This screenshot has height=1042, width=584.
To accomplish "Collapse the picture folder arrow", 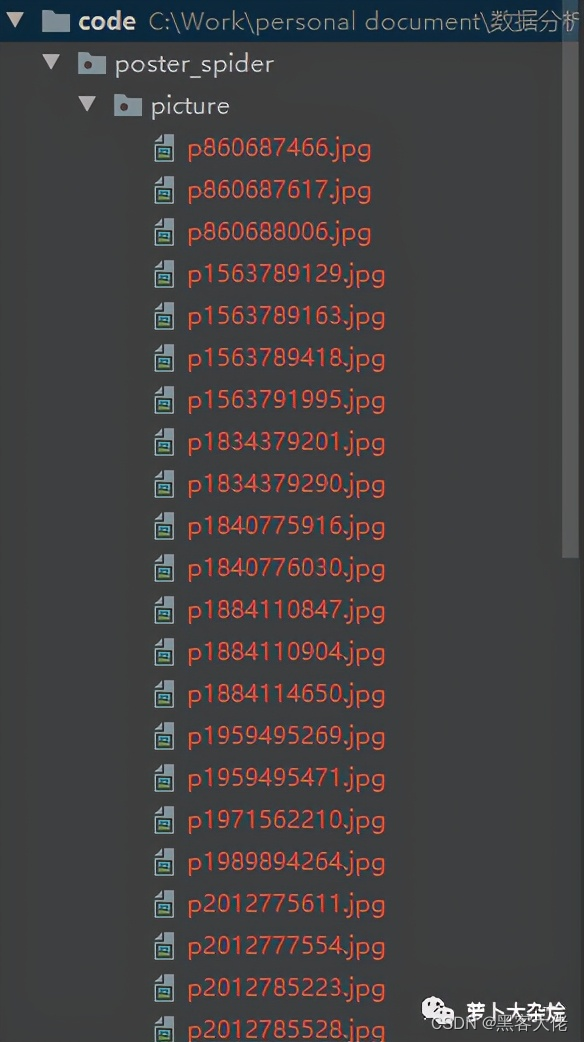I will (87, 104).
